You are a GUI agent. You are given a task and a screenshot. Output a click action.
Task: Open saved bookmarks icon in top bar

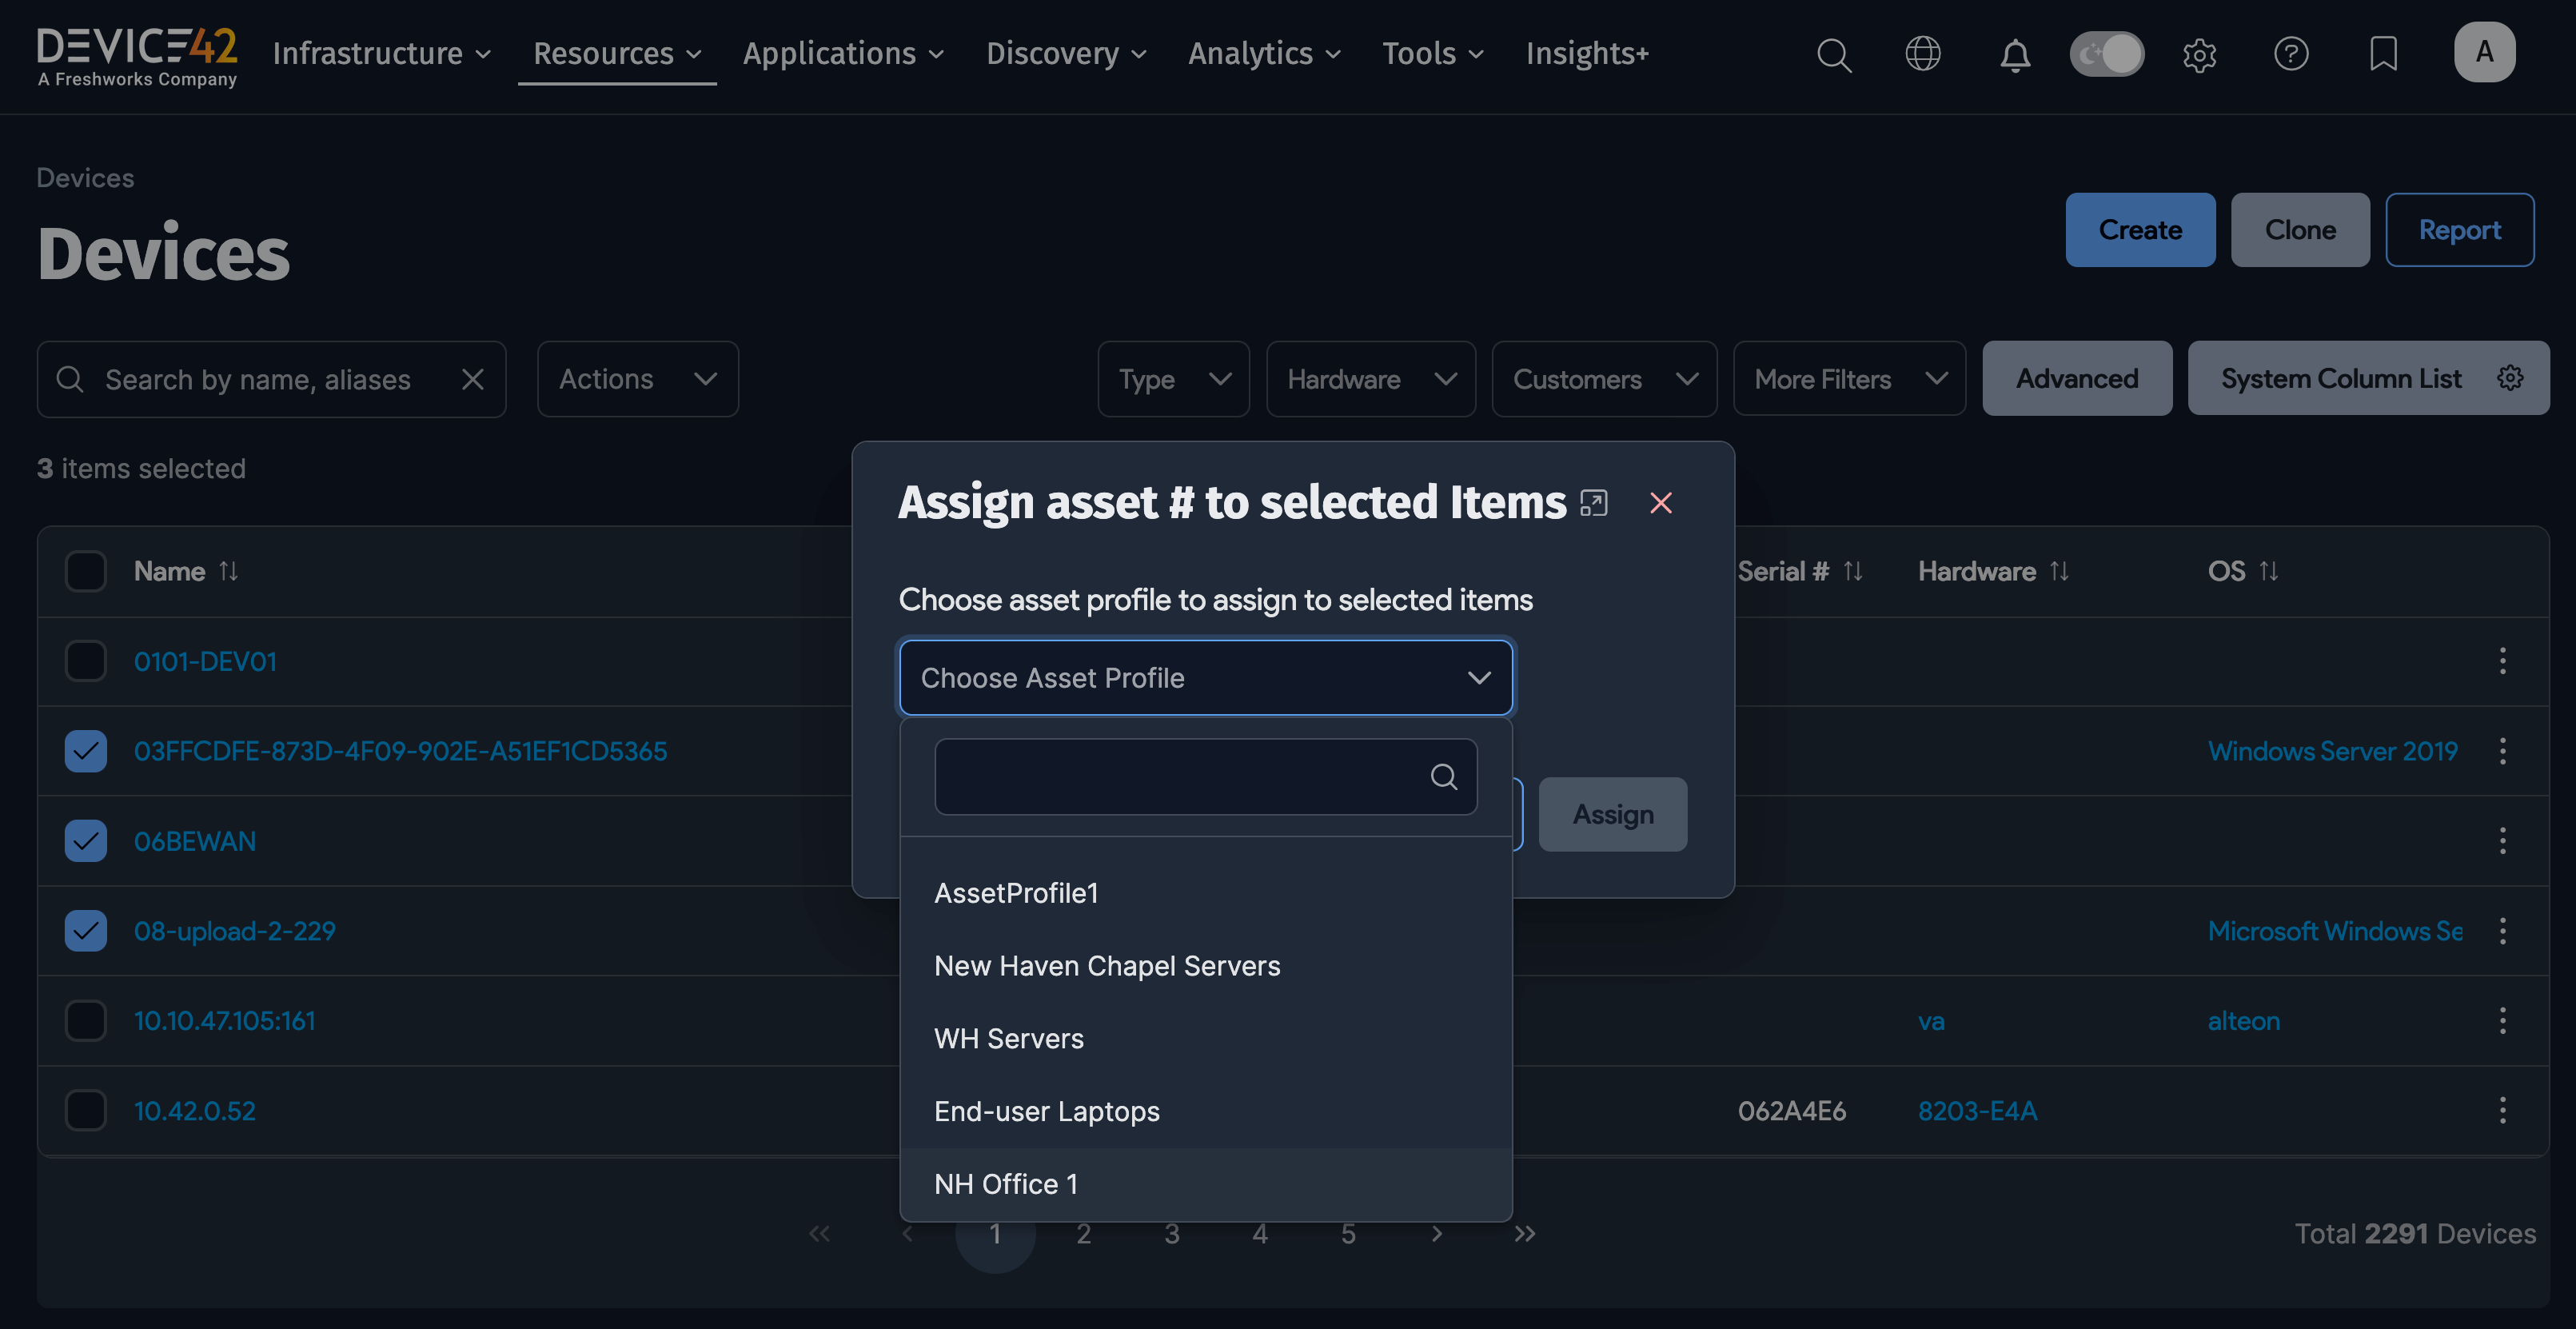point(2383,54)
